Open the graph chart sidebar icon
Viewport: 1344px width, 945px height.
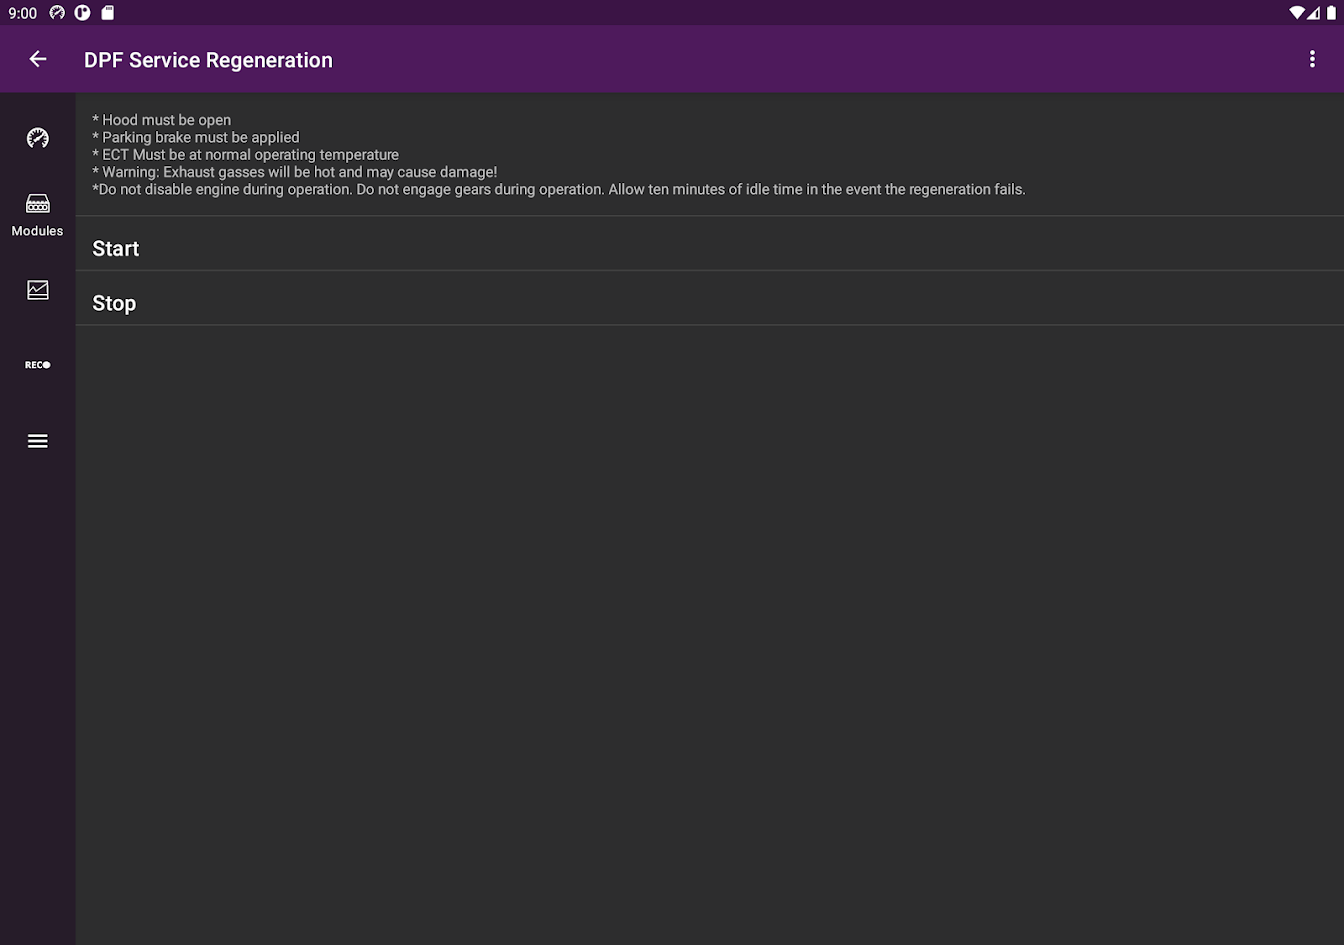[38, 290]
